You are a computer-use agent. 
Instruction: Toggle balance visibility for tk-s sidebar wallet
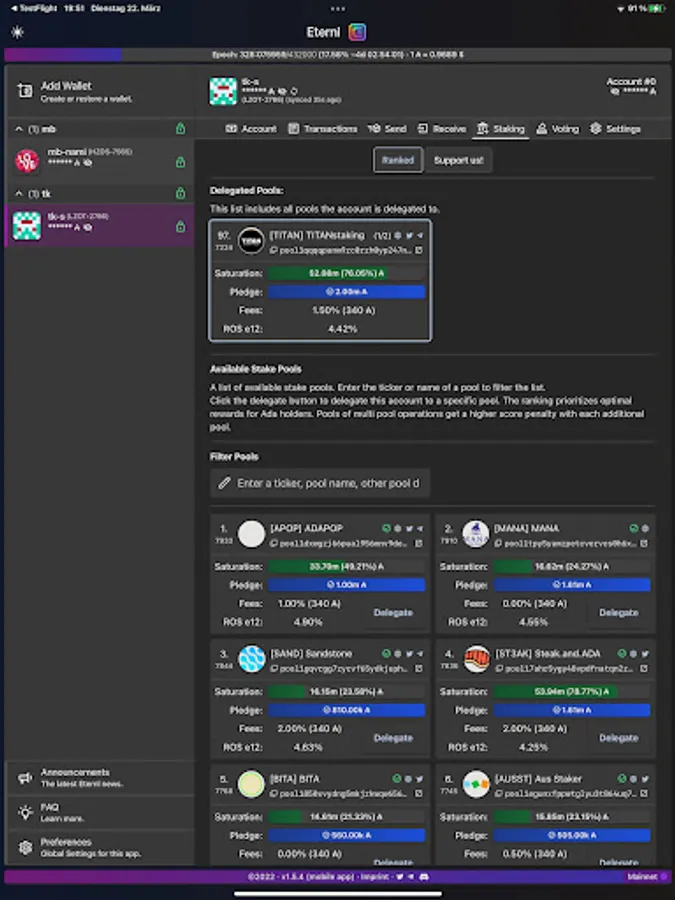88,228
